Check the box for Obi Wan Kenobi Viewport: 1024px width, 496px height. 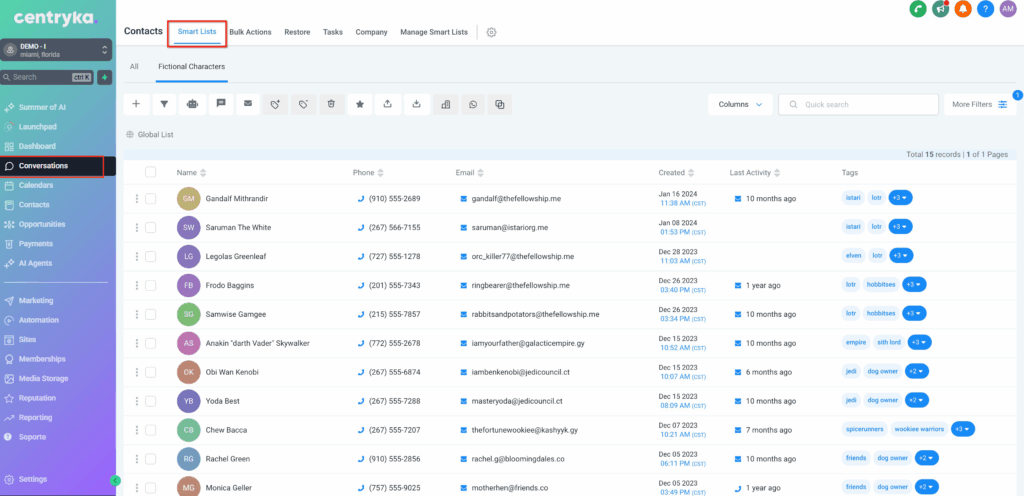click(151, 372)
